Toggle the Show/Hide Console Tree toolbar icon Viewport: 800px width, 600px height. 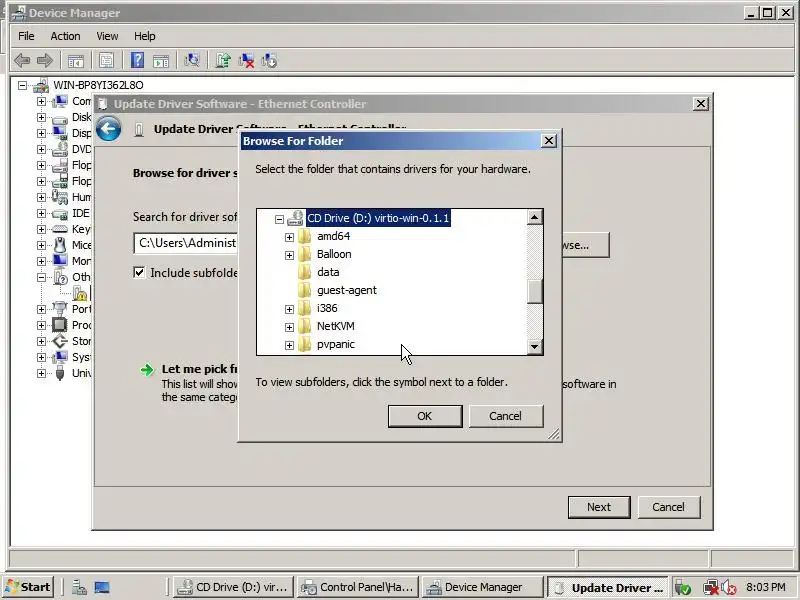pos(76,61)
